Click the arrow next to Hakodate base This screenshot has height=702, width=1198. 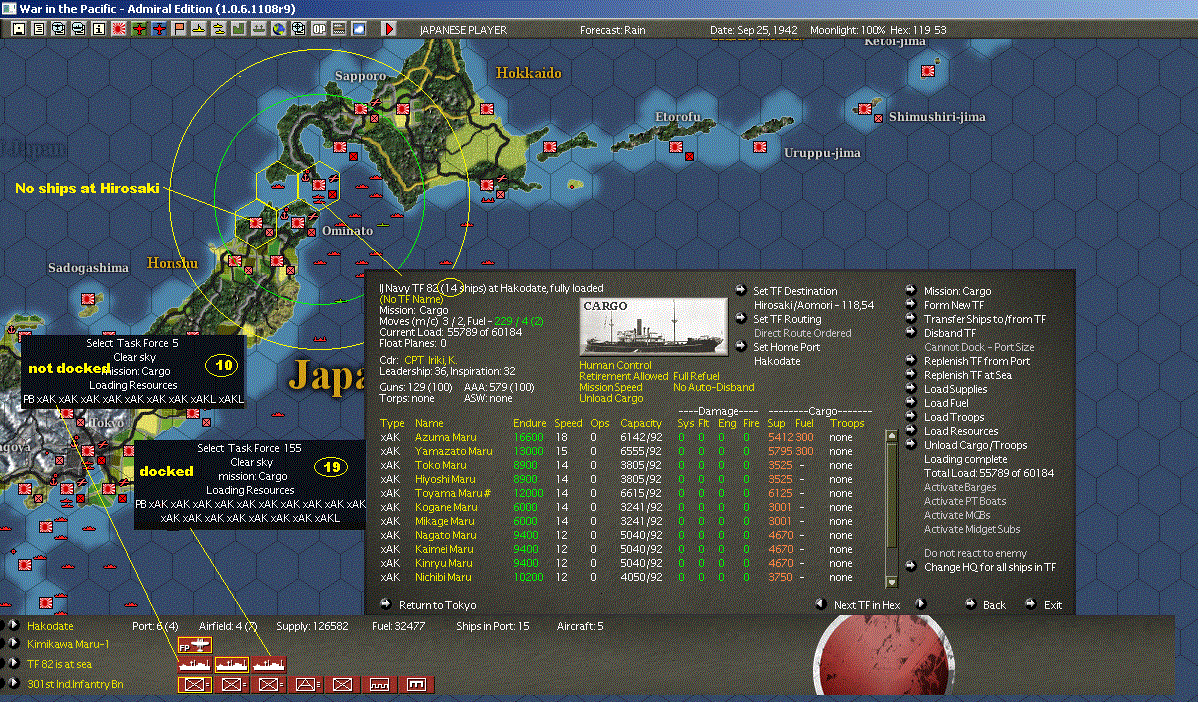point(13,626)
